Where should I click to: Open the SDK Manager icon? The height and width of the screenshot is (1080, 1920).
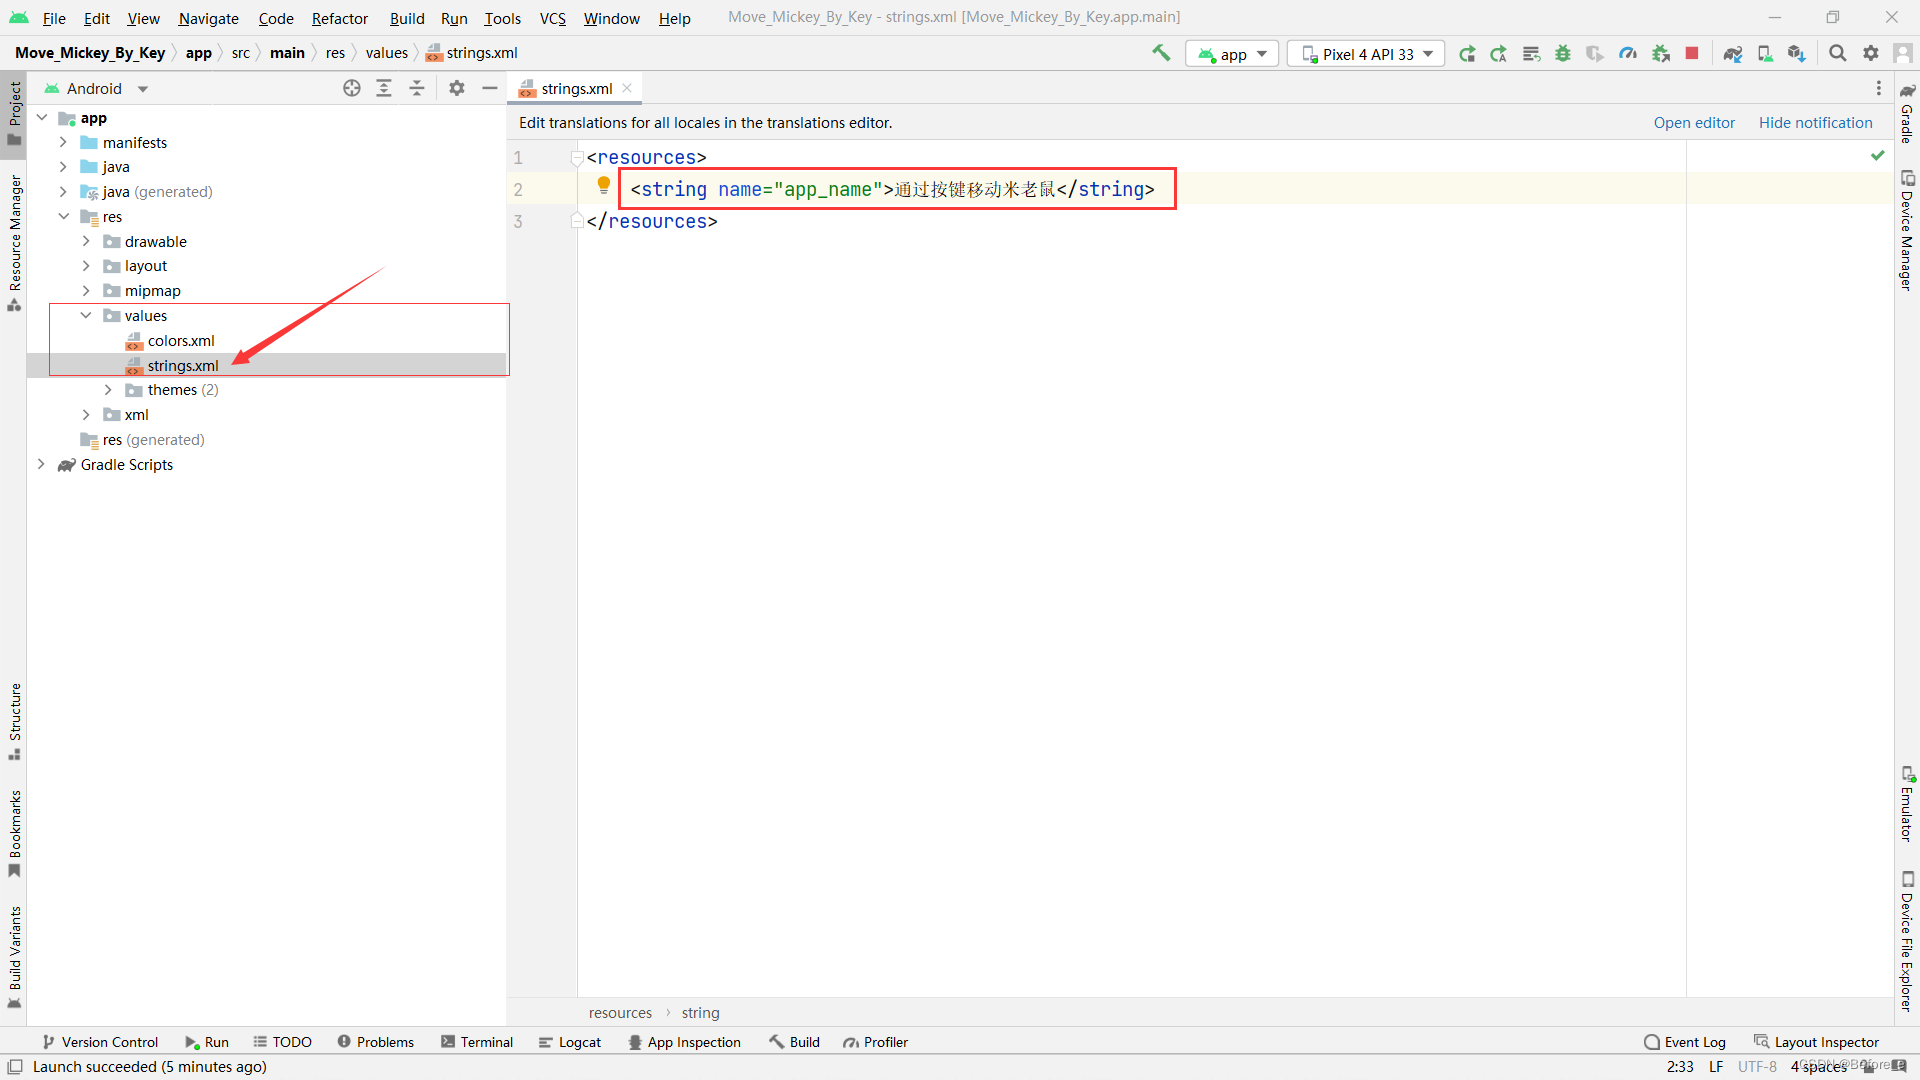1797,54
